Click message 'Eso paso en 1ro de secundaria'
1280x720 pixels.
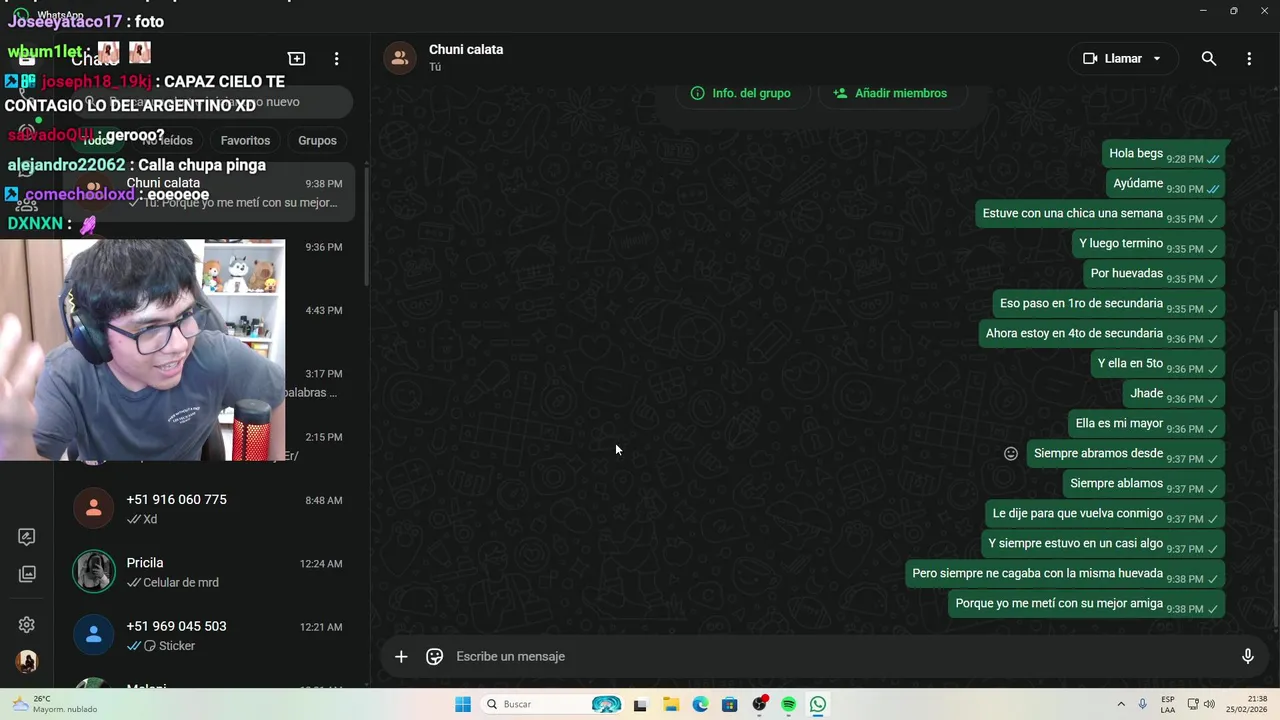coord(1110,304)
